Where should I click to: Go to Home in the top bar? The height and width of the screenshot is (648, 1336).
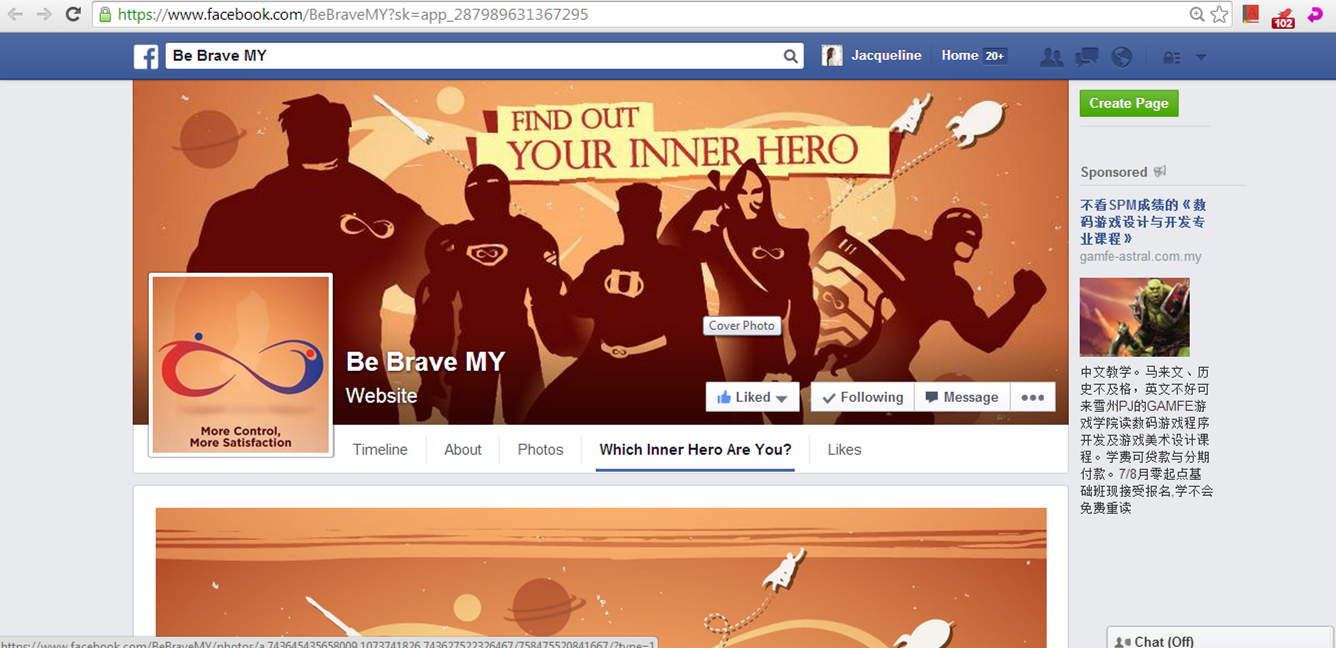(x=960, y=56)
